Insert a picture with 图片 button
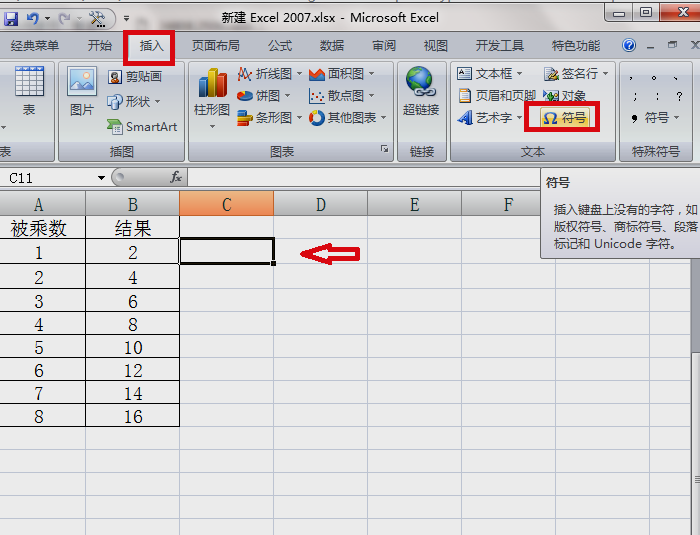This screenshot has width=700, height=535. point(82,93)
